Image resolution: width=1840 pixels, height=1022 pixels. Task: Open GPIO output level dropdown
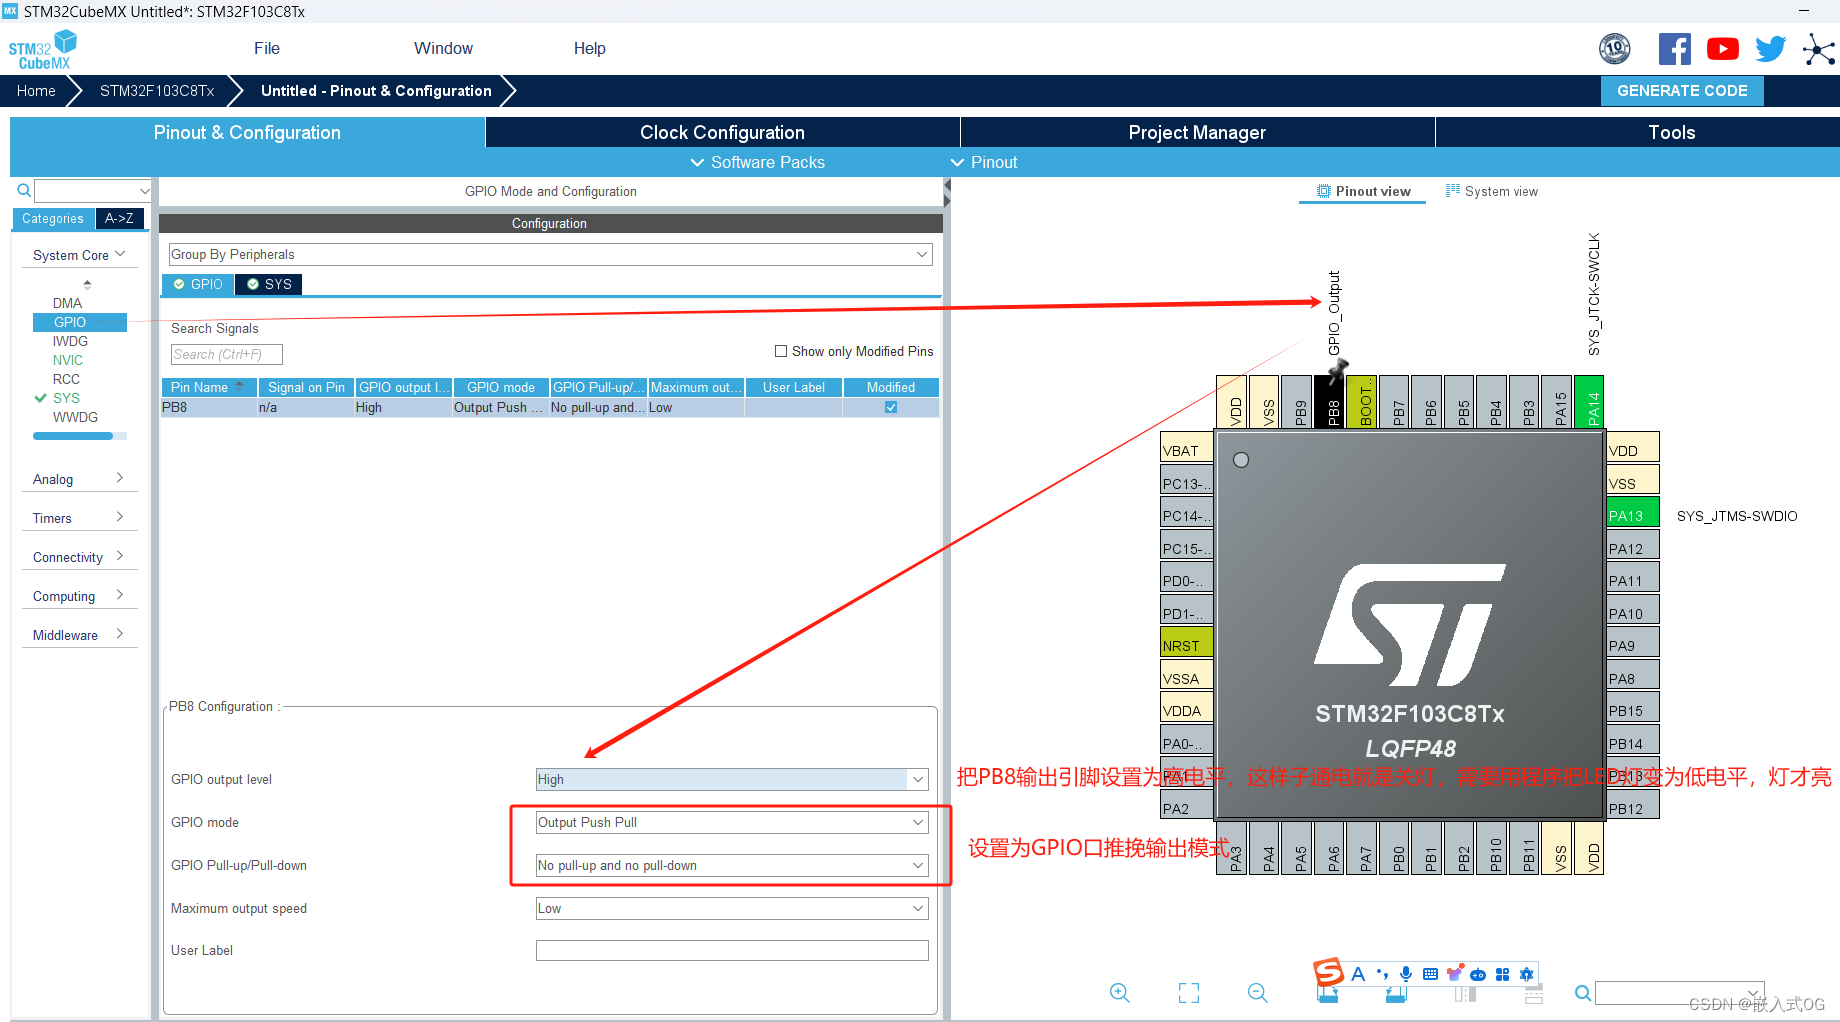pos(732,779)
